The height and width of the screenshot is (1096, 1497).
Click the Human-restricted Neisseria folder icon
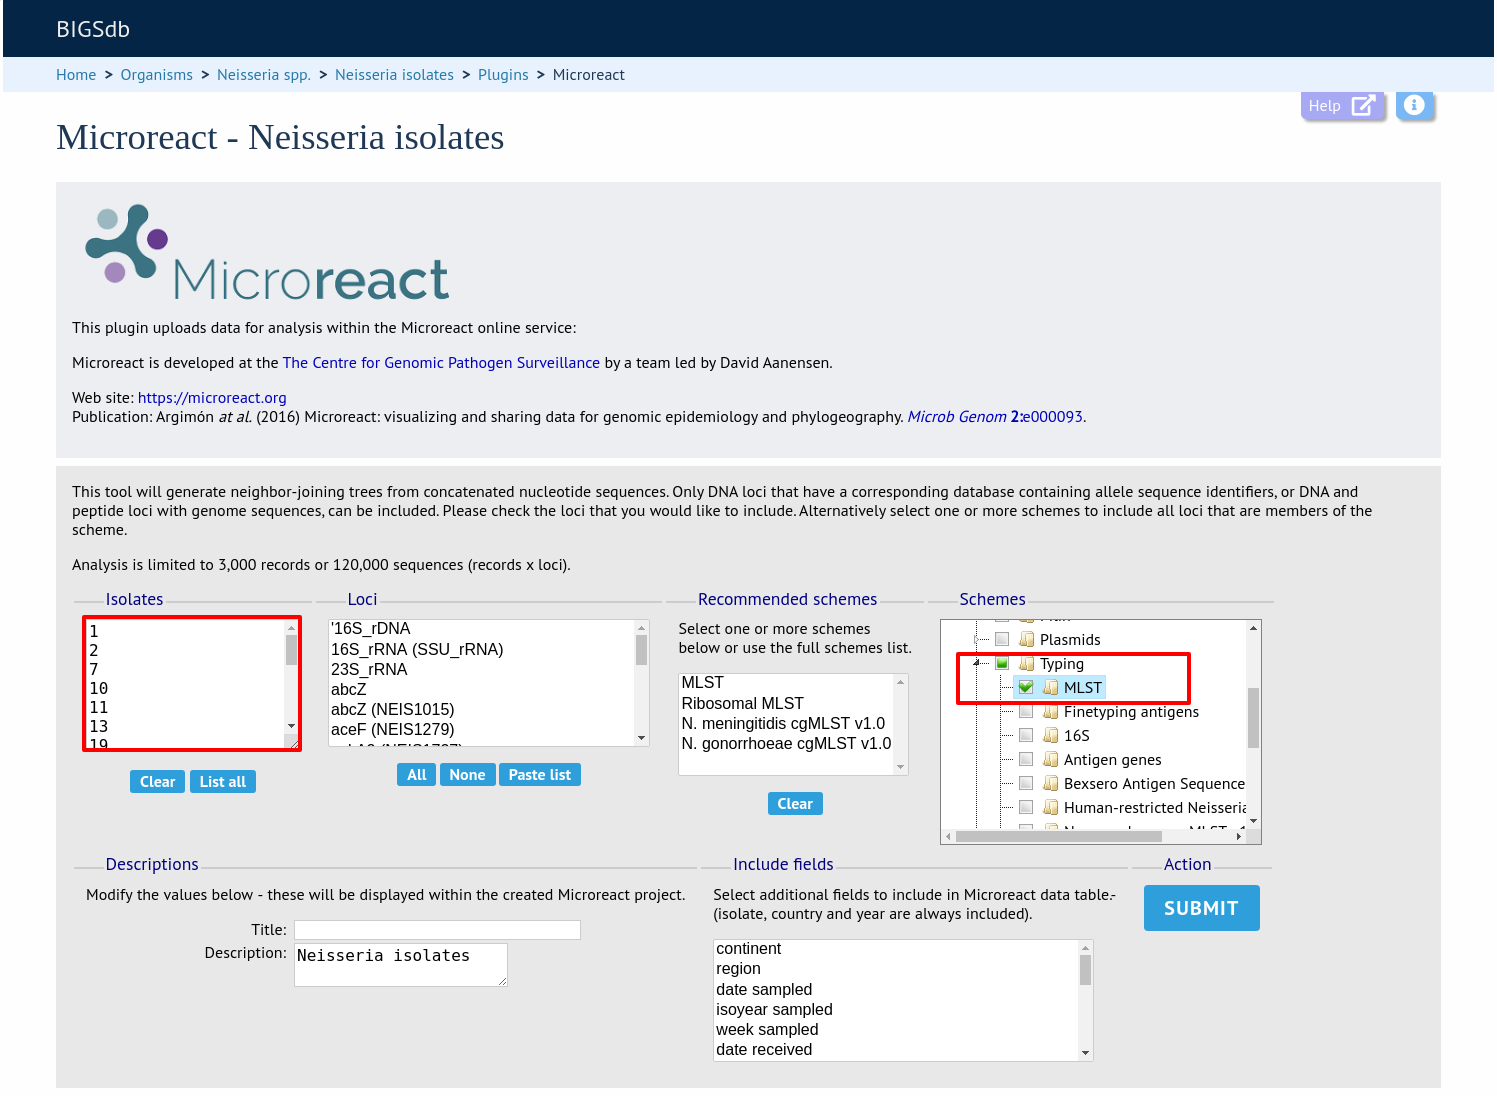coord(1051,808)
